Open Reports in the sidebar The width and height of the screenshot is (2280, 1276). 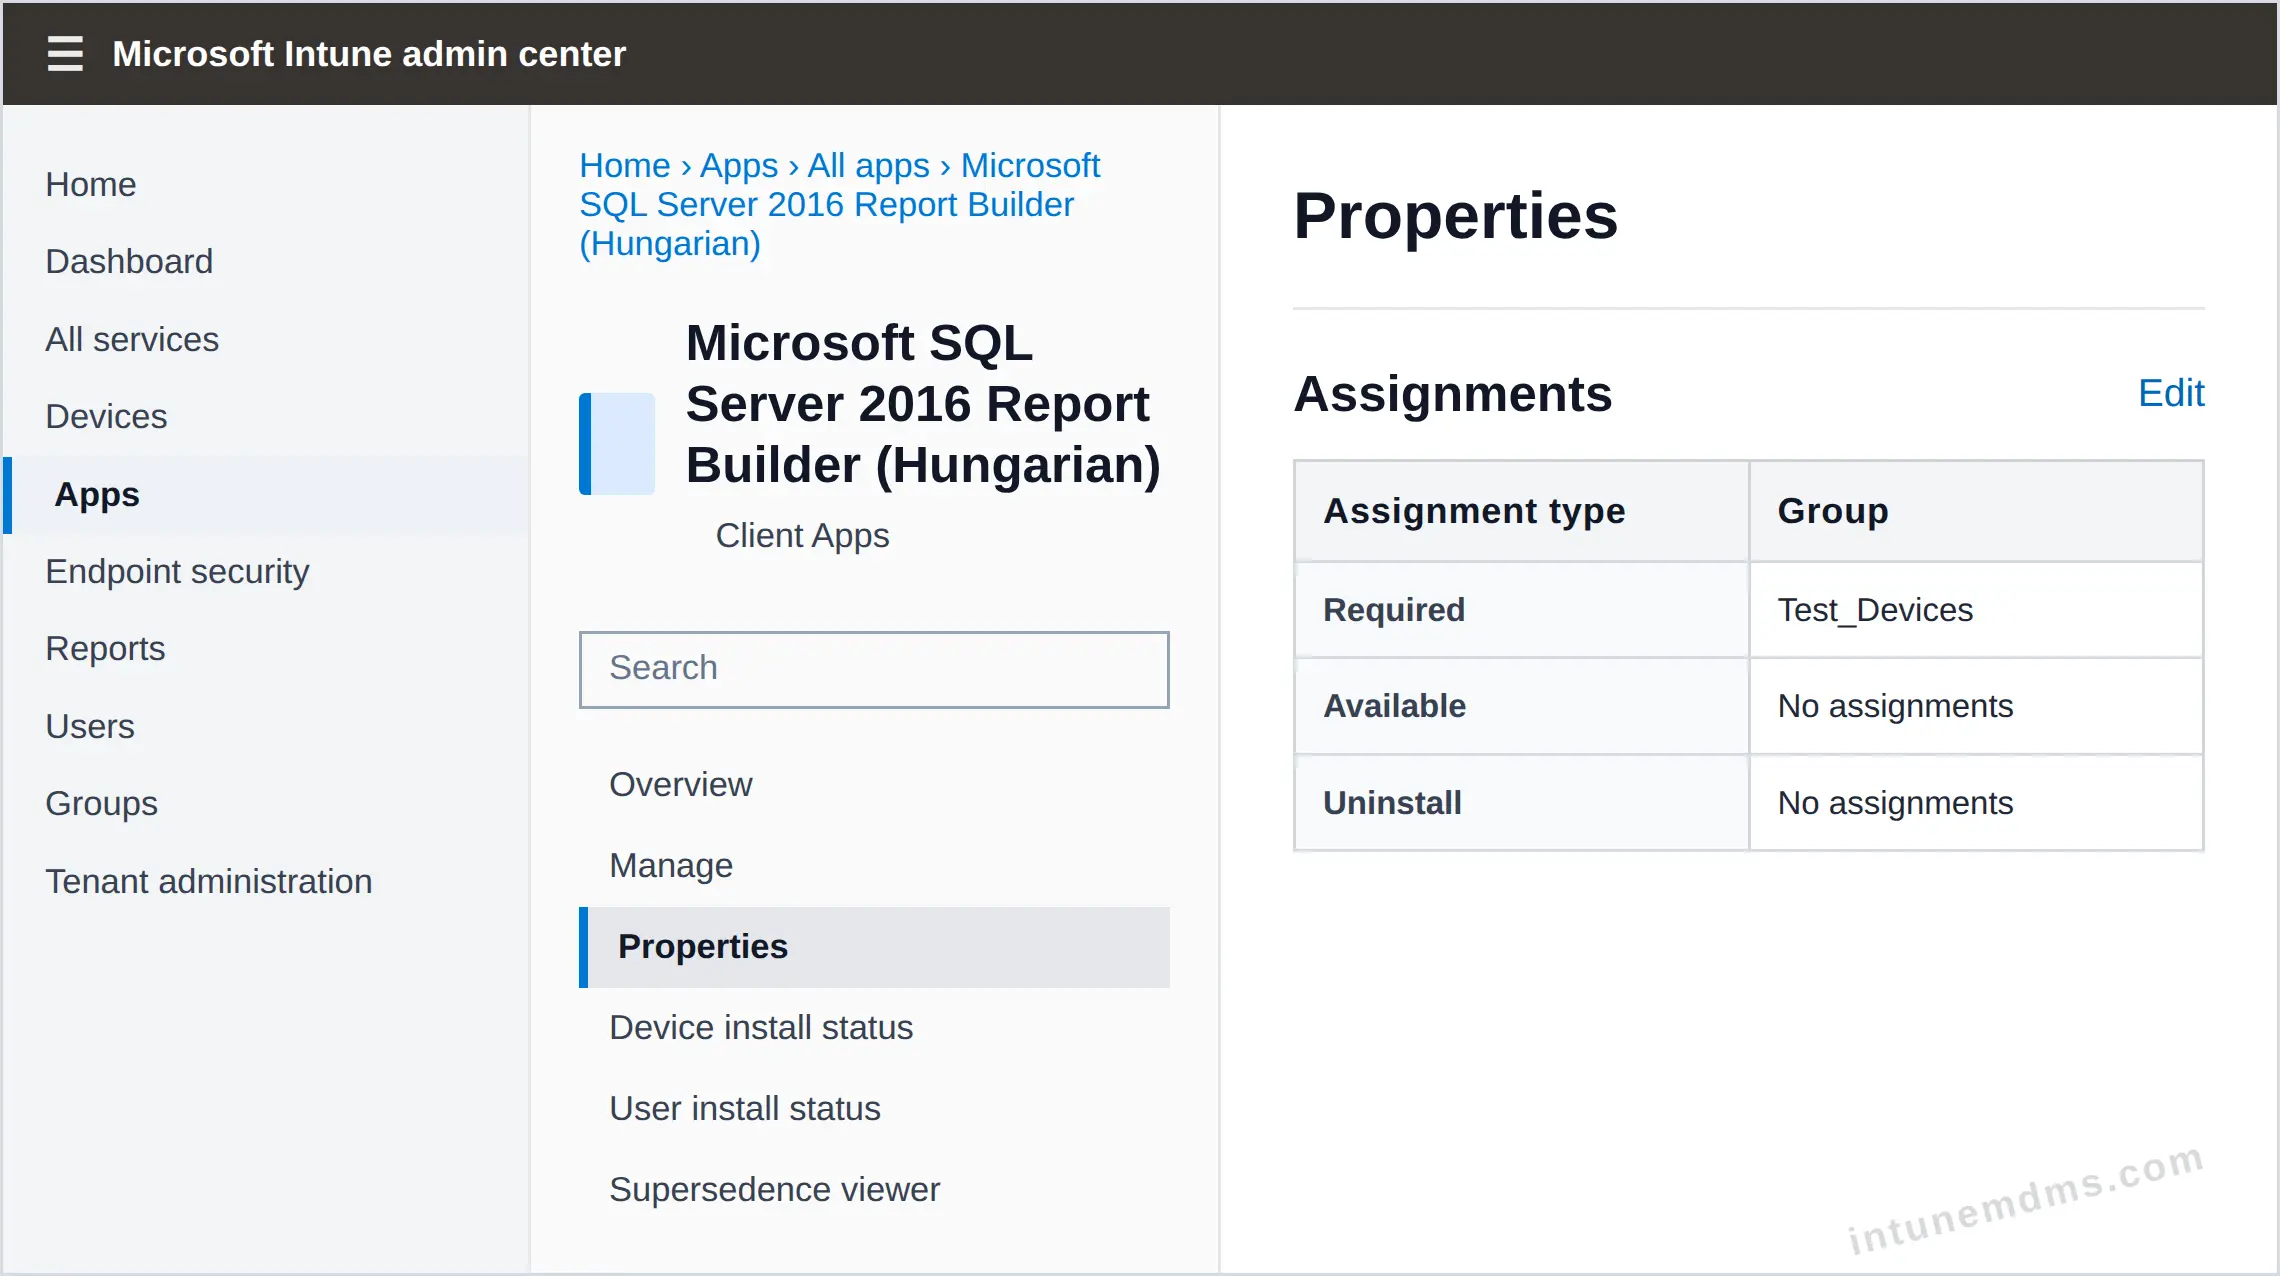click(105, 649)
